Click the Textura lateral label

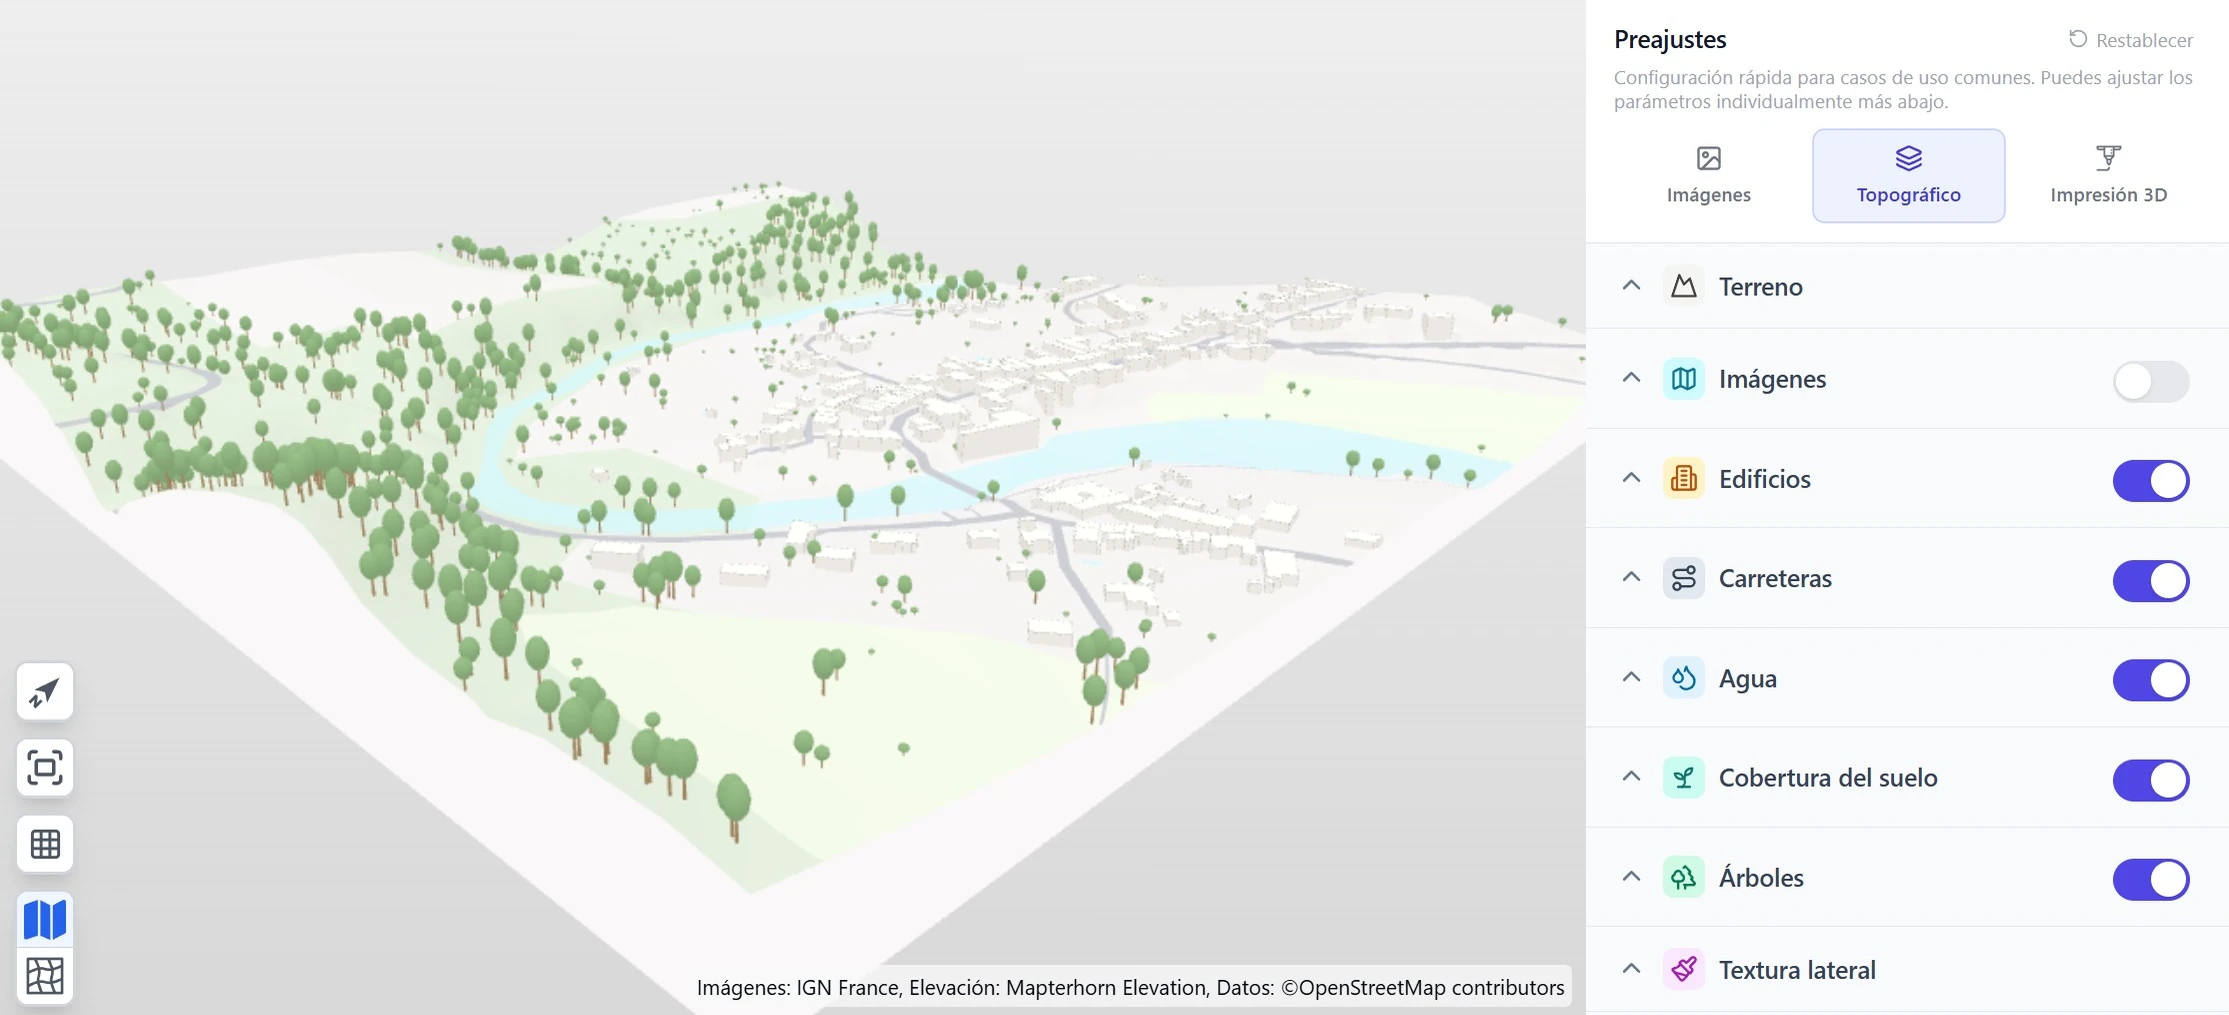(x=1797, y=970)
